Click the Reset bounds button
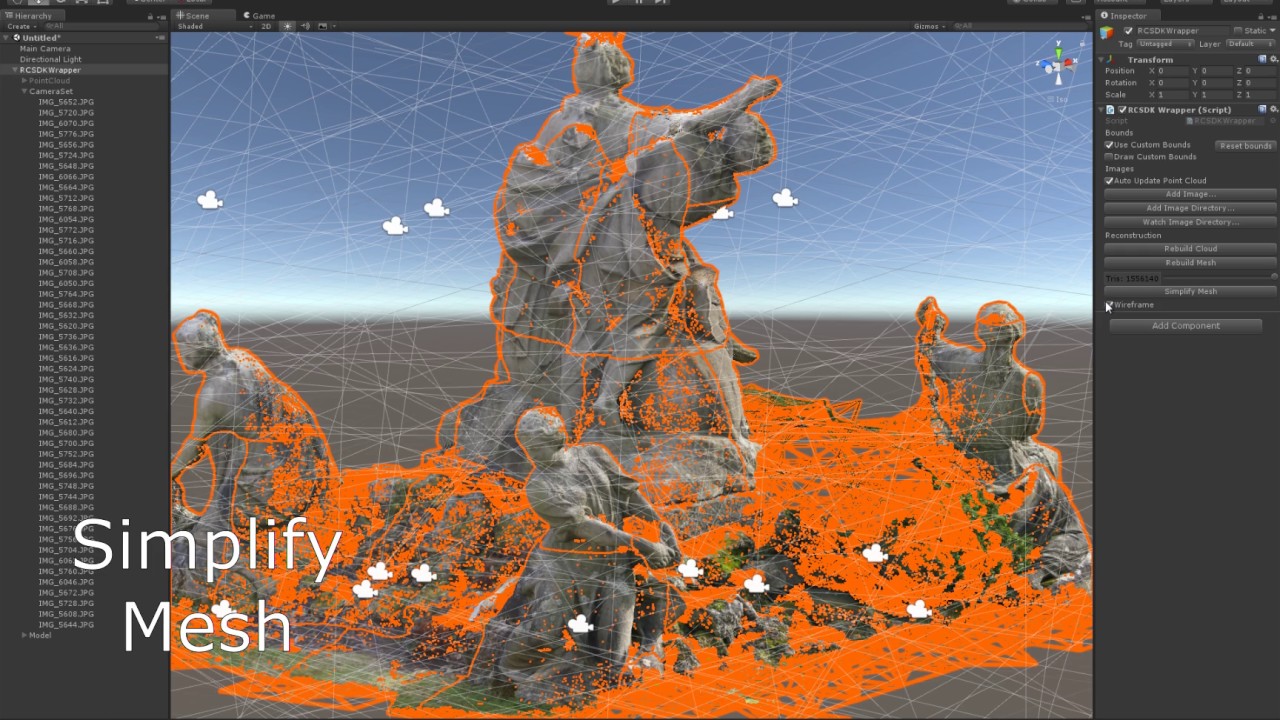1280x720 pixels. pyautogui.click(x=1245, y=146)
